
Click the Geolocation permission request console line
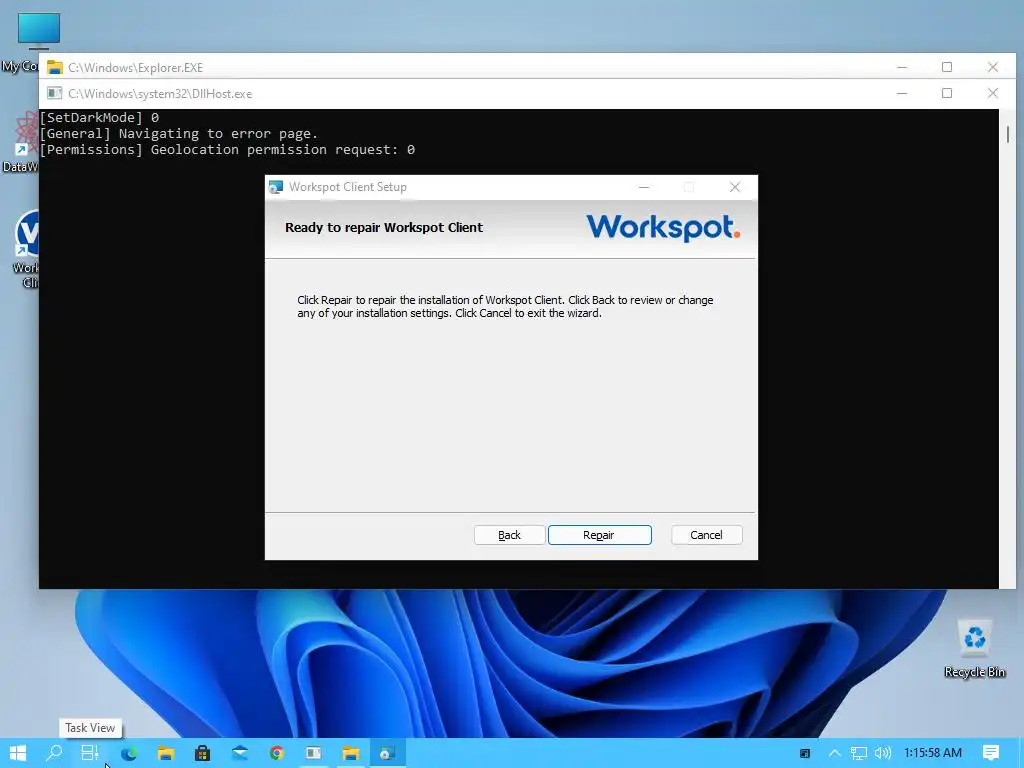pos(227,150)
